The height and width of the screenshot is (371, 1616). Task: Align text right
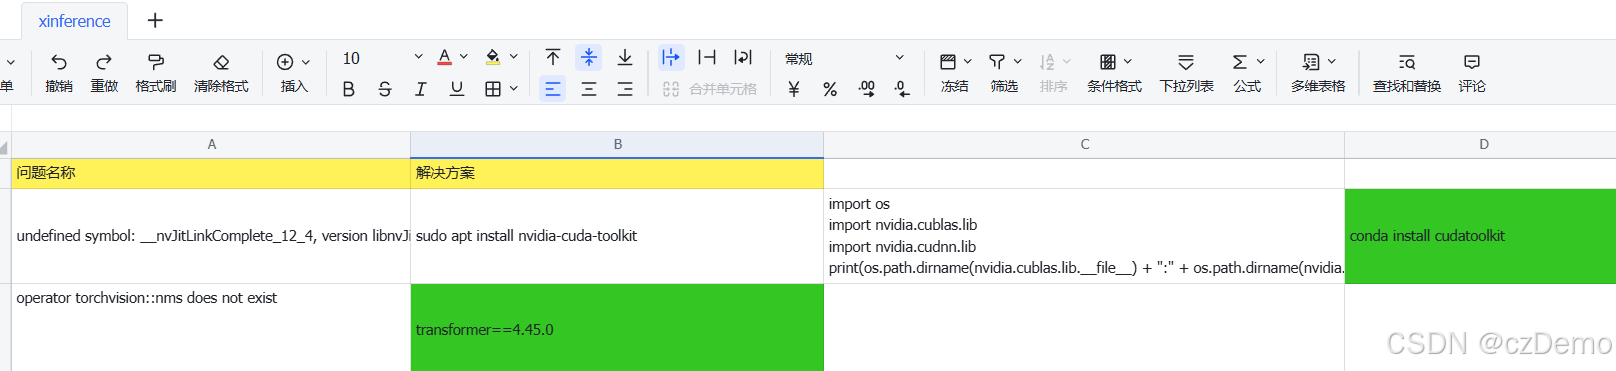click(x=625, y=89)
